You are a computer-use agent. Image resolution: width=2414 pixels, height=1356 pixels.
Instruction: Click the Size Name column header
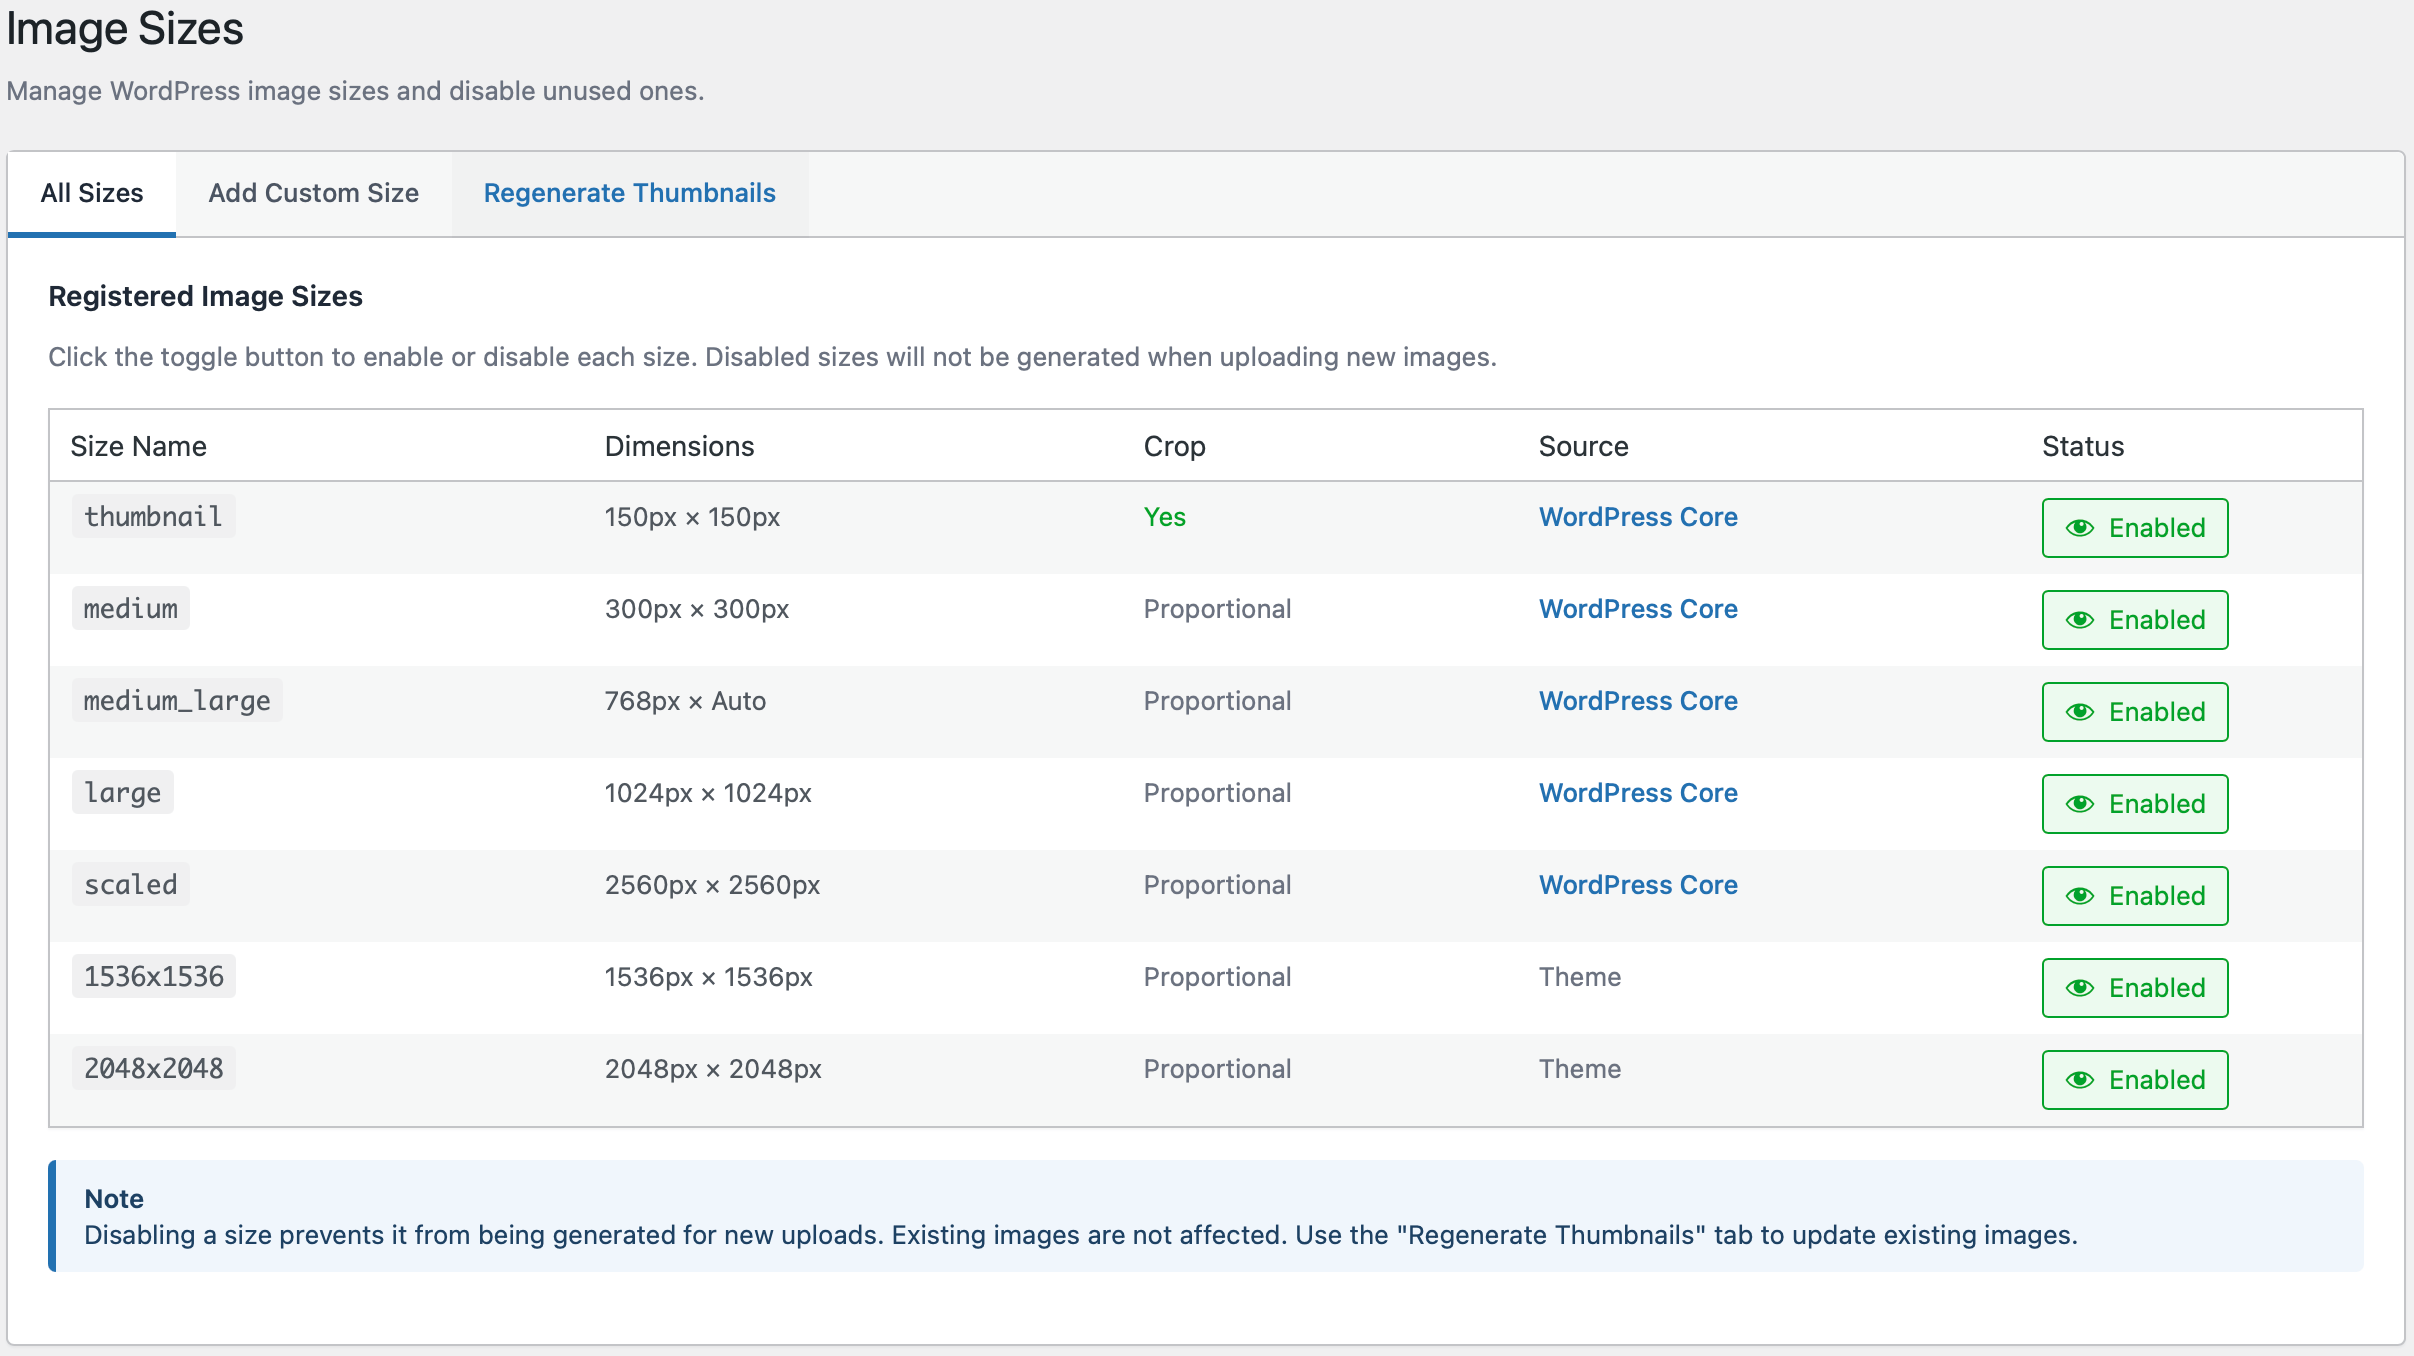point(139,446)
